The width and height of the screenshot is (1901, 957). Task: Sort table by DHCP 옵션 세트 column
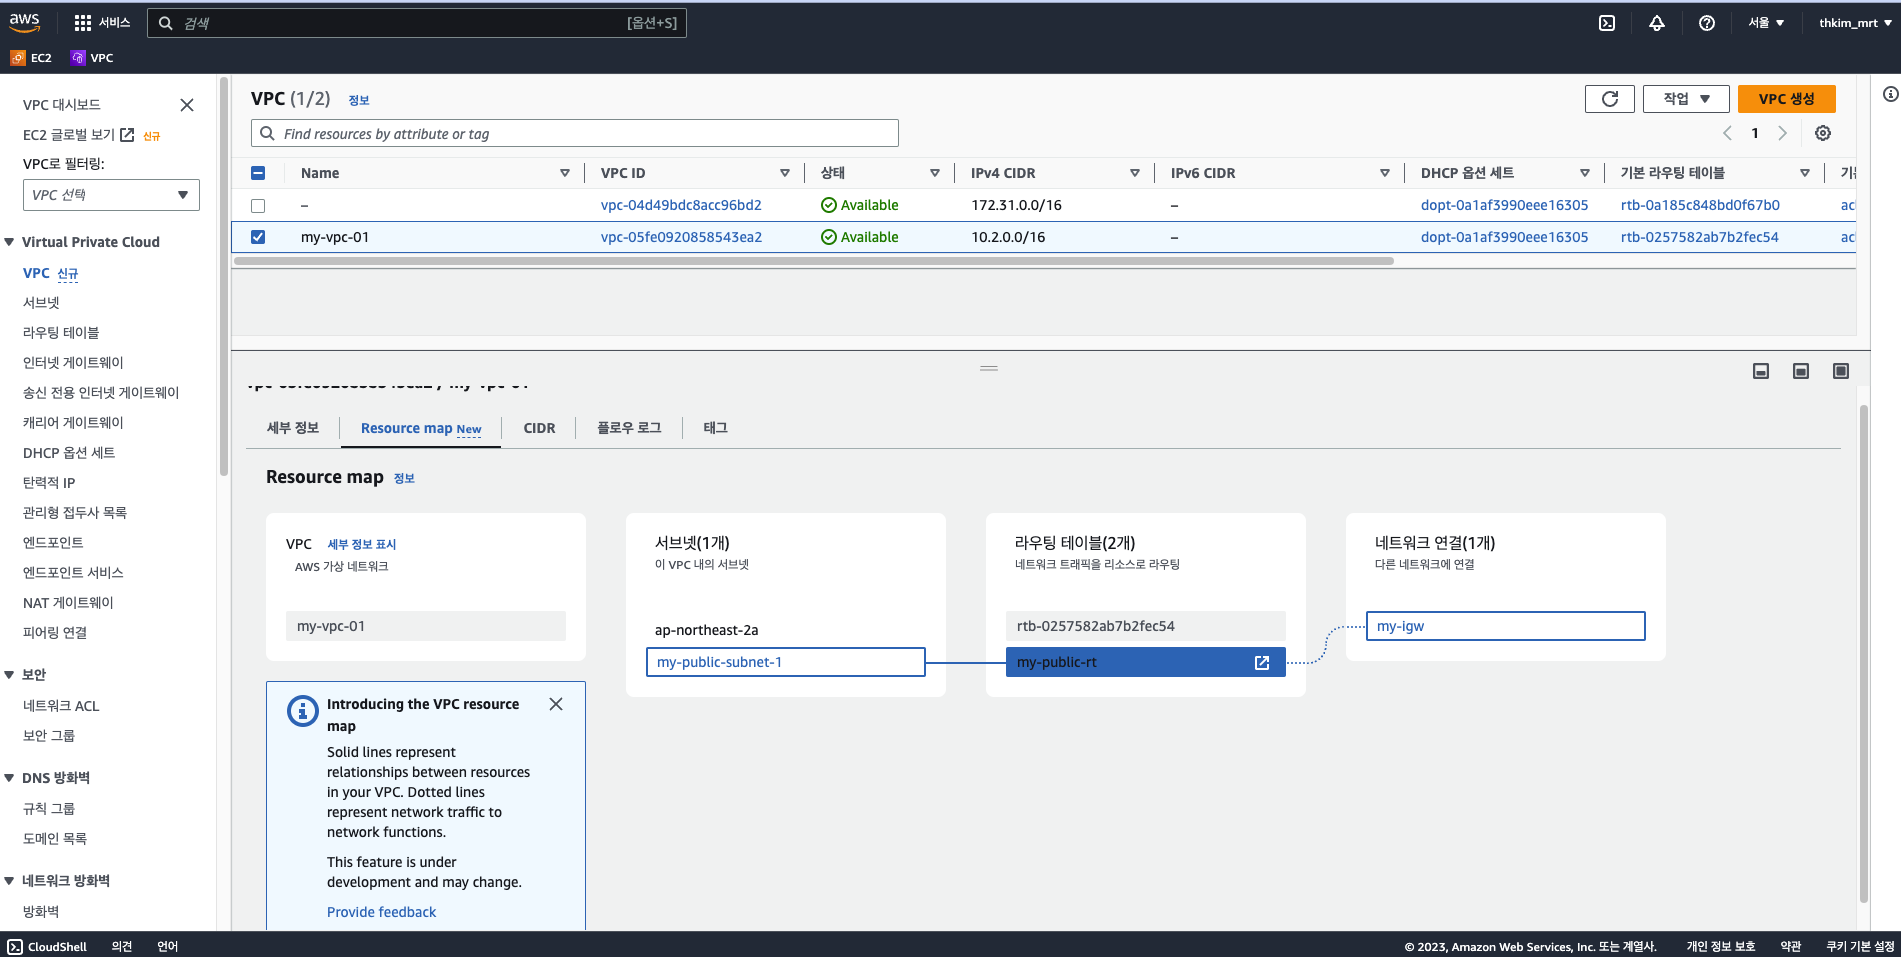pyautogui.click(x=1585, y=173)
